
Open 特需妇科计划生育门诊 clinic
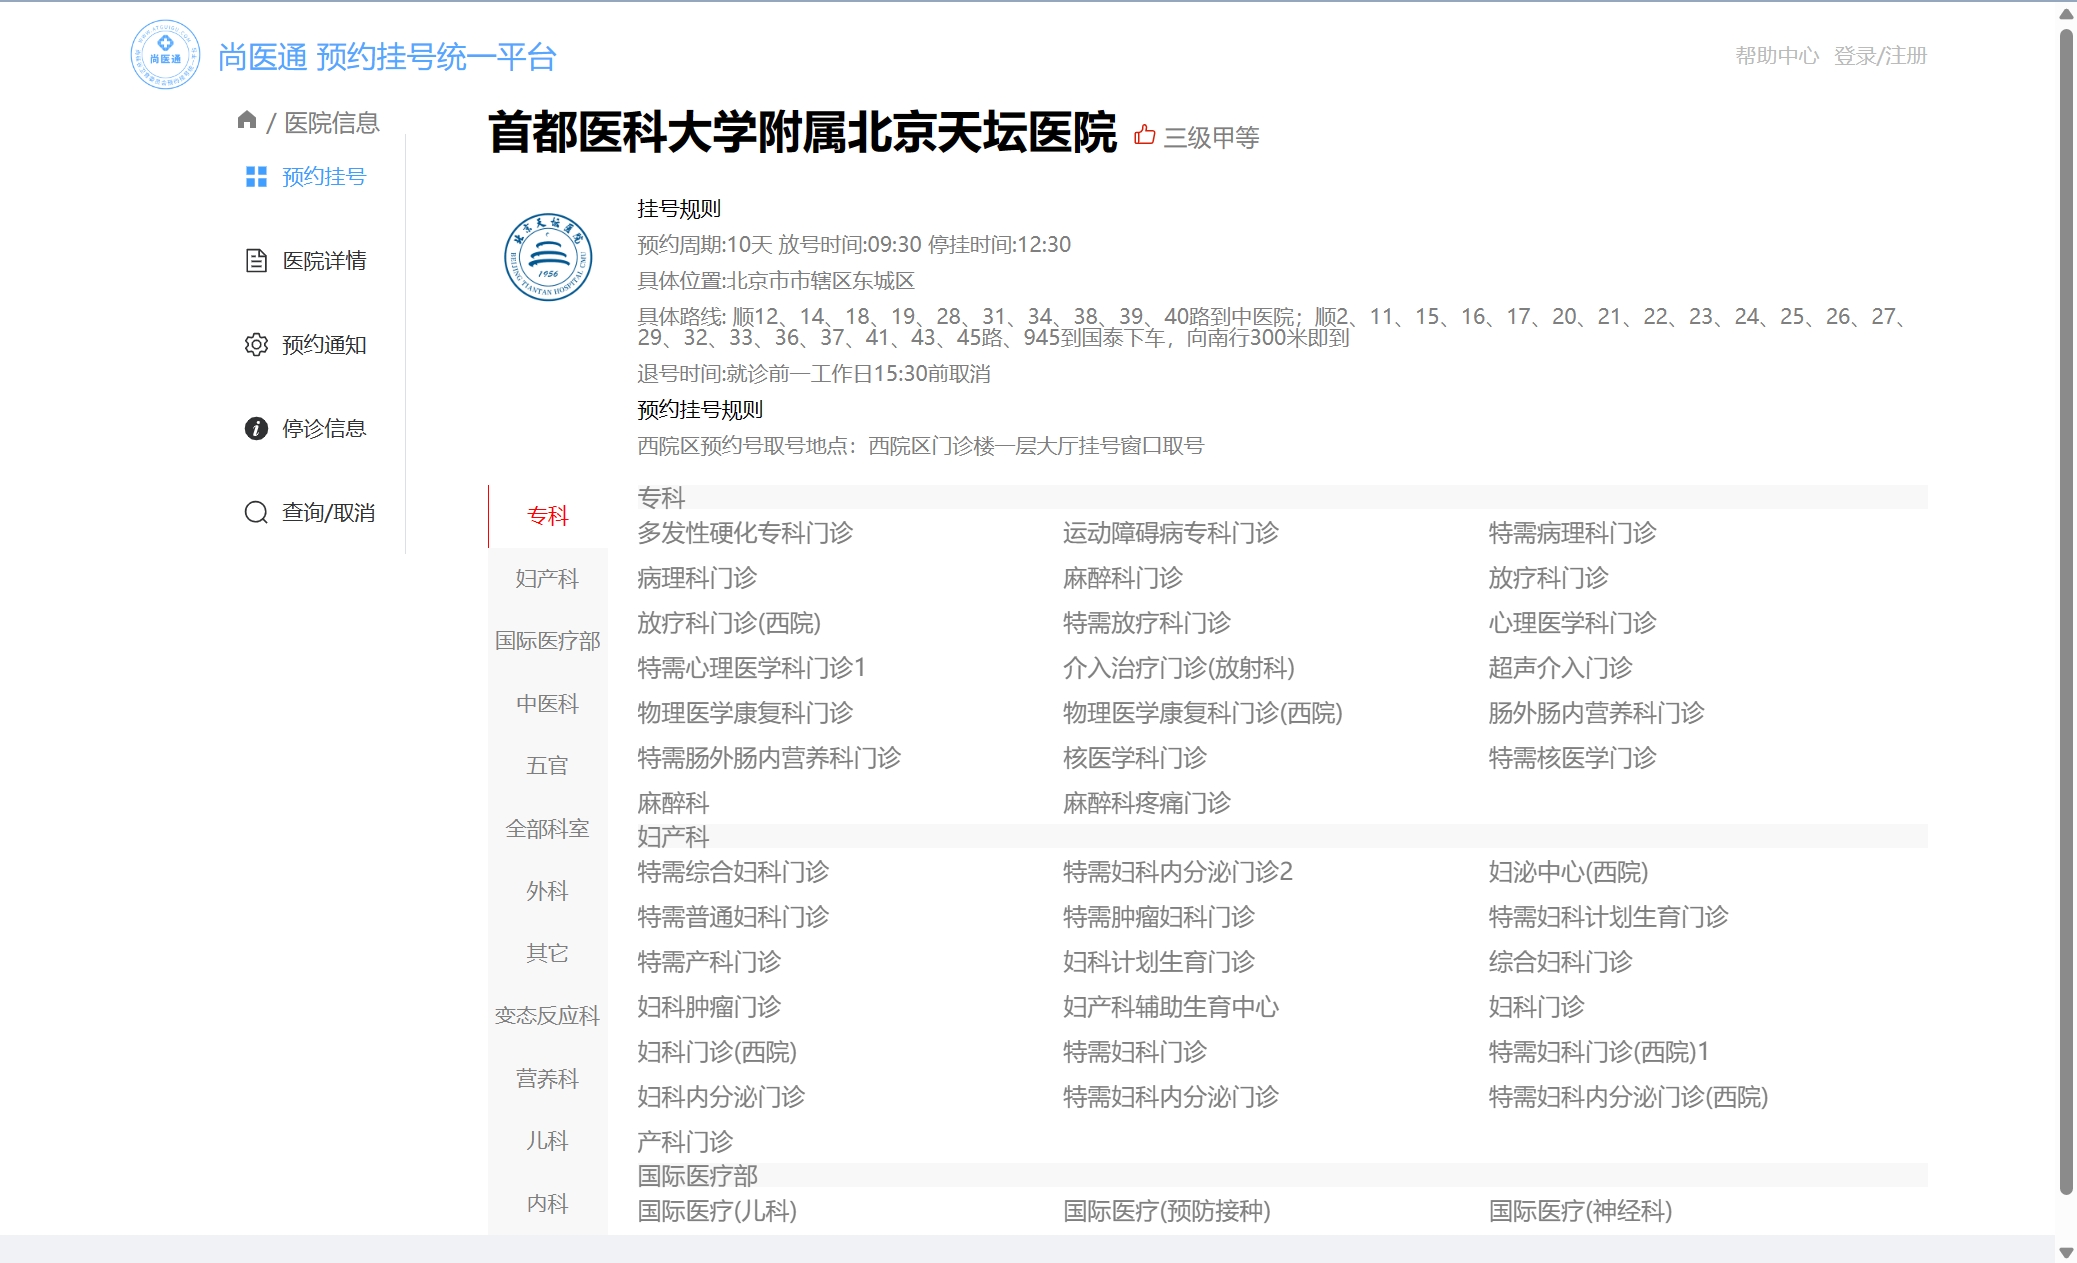tap(1608, 917)
